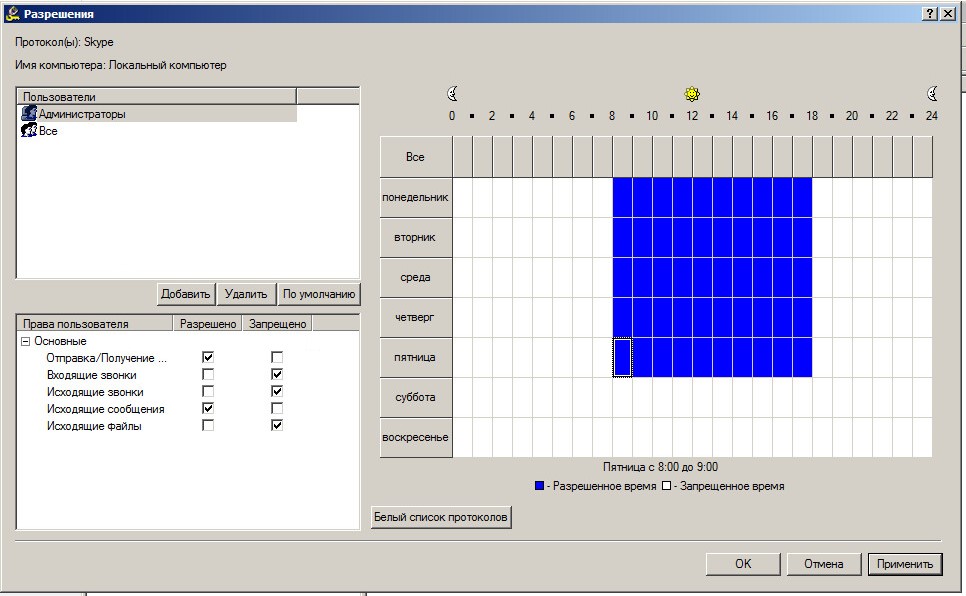Screen dimensions: 966x596
Task: Check Разрешено for Входящие звонки
Action: point(208,375)
